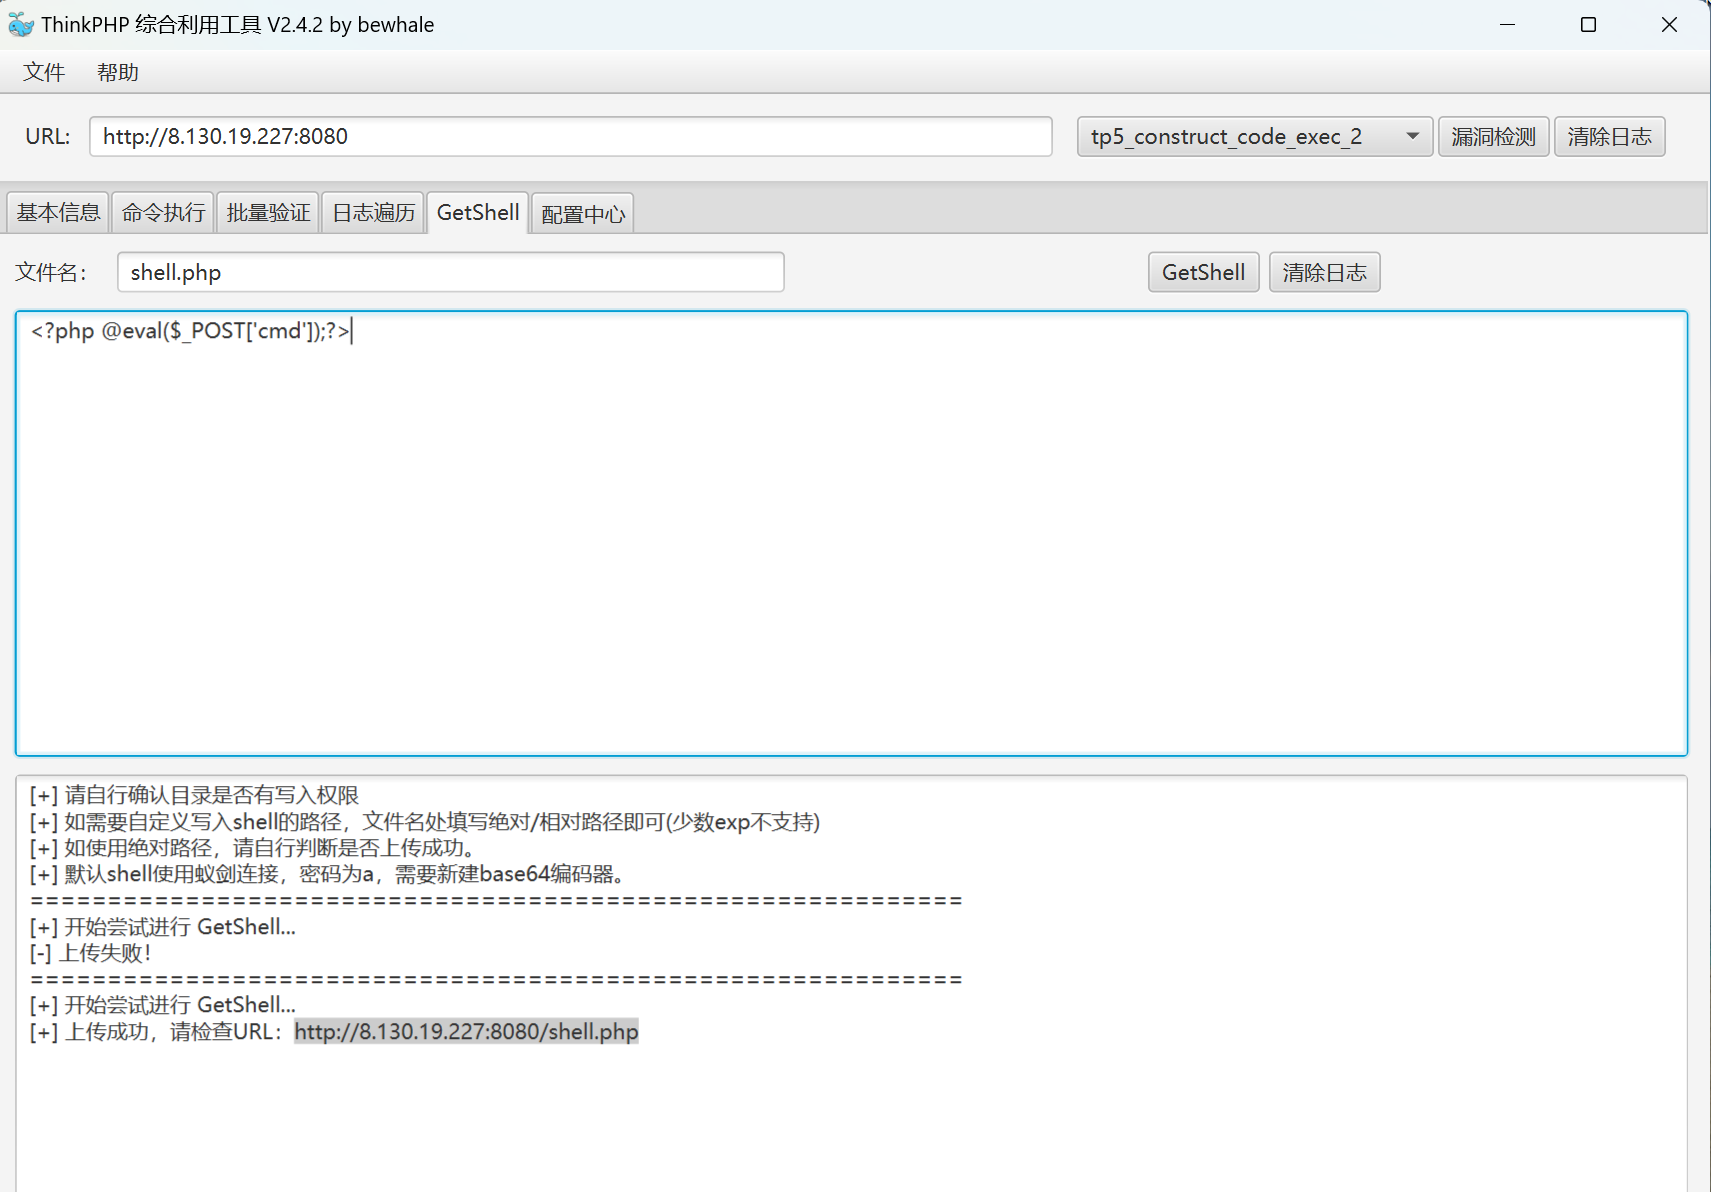Click the highlighted shell.php URL in log
This screenshot has width=1711, height=1192.
click(466, 1032)
